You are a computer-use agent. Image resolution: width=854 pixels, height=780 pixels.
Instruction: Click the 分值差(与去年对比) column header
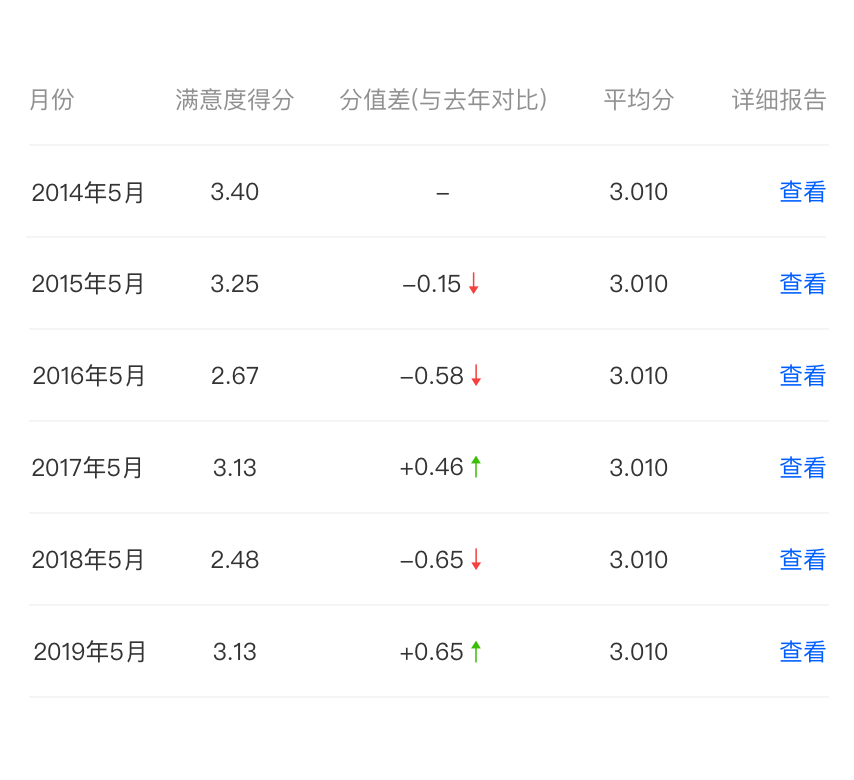pyautogui.click(x=443, y=100)
